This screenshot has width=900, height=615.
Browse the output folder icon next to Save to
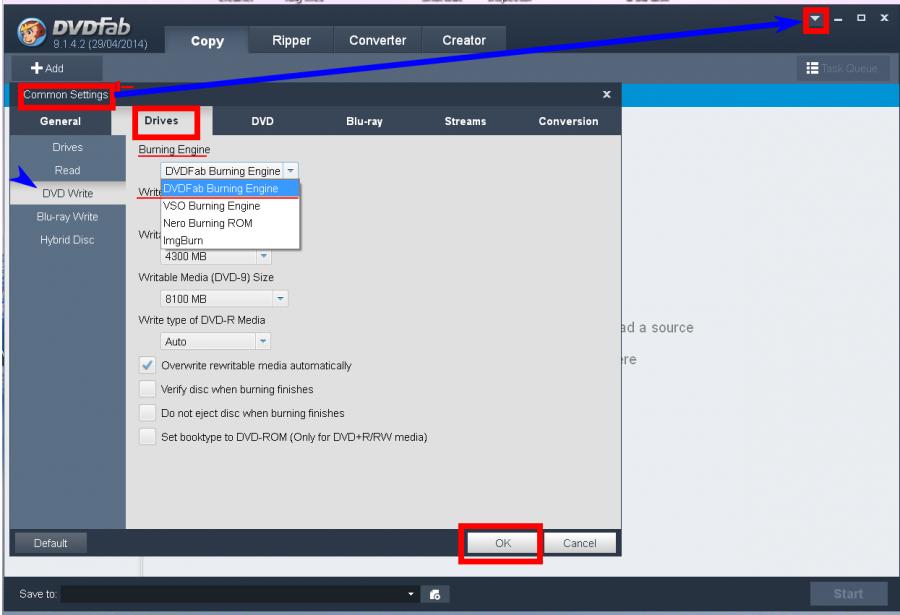435,594
